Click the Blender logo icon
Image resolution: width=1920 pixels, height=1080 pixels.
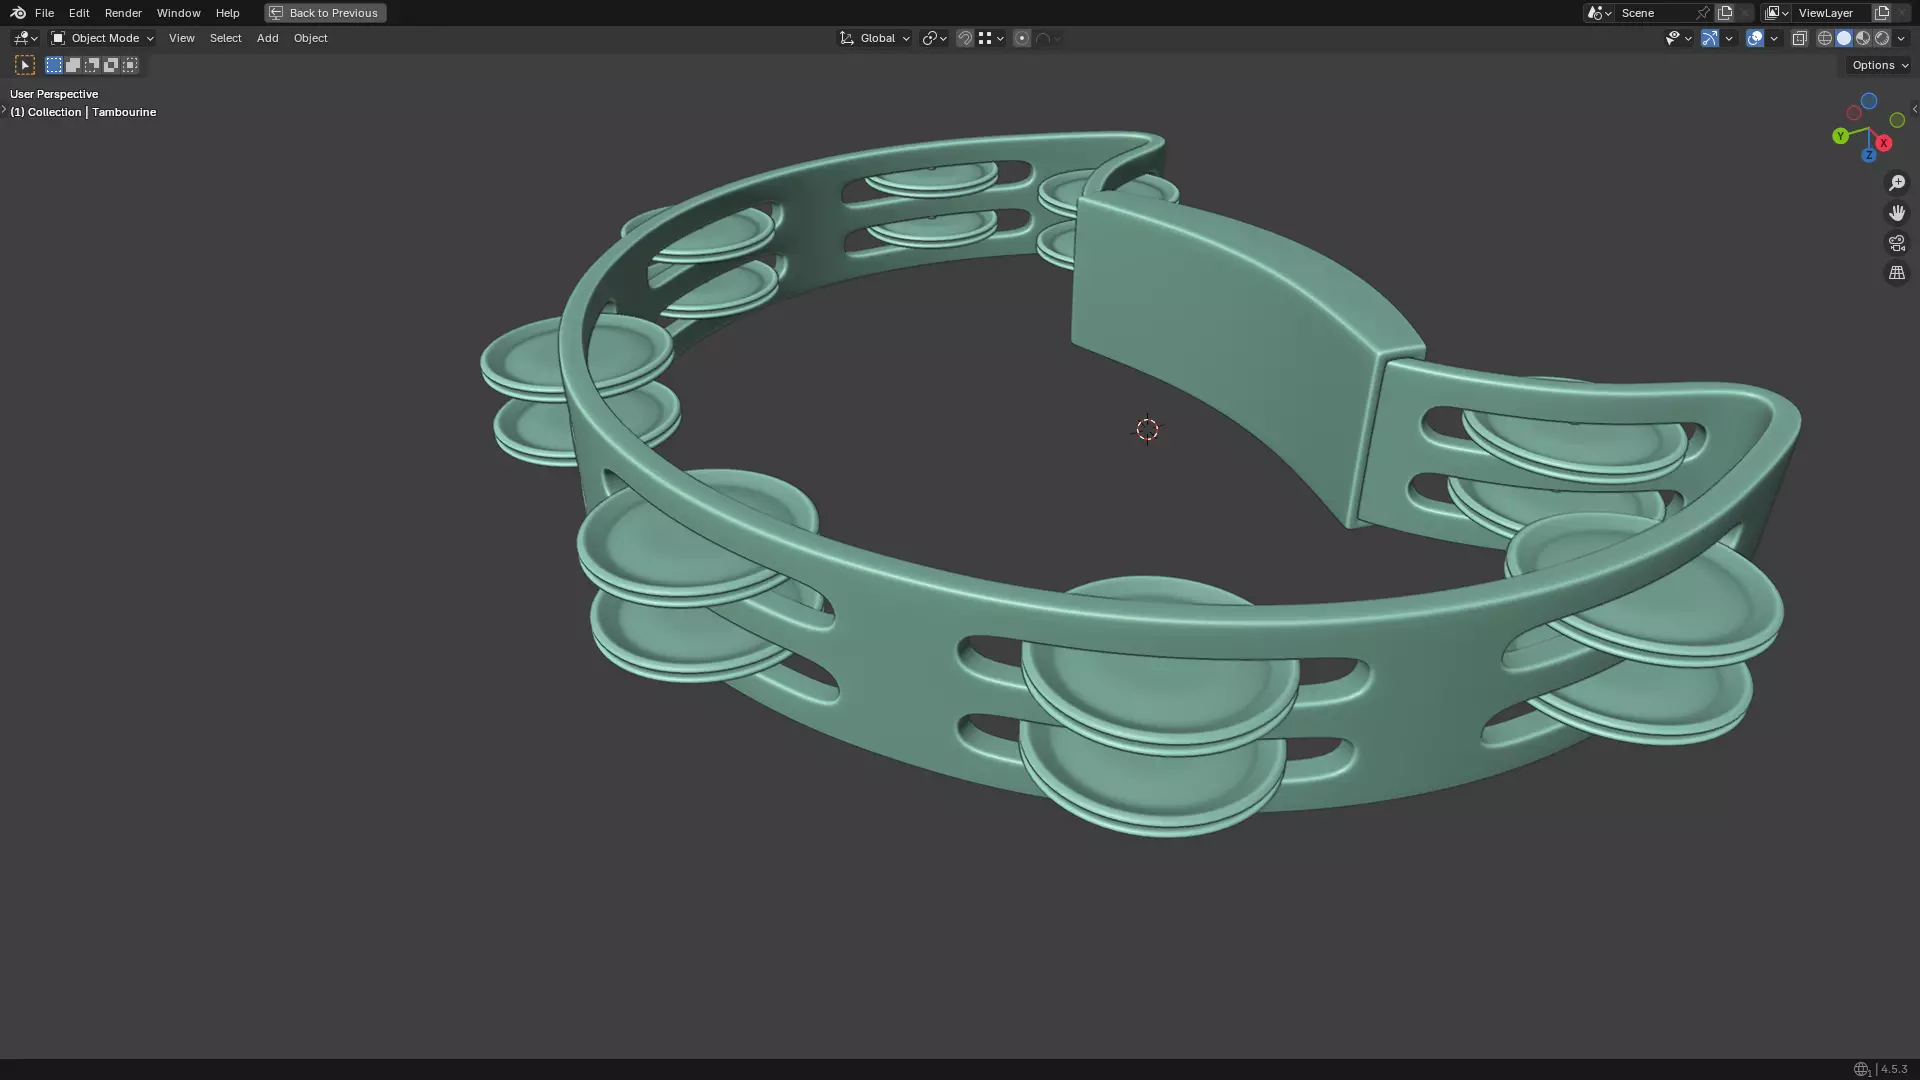tap(18, 13)
